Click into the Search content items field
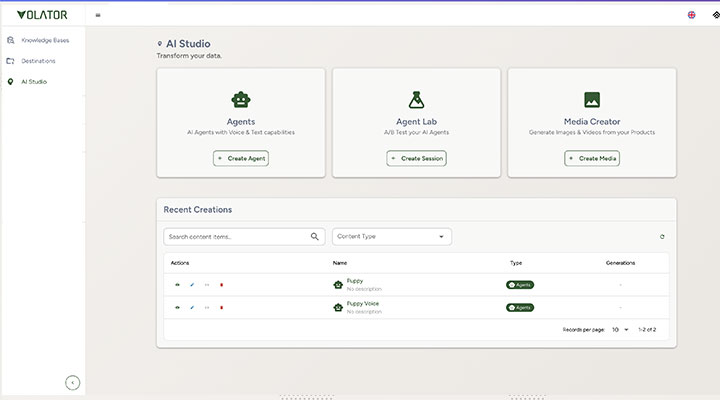The height and width of the screenshot is (400, 720). 235,237
